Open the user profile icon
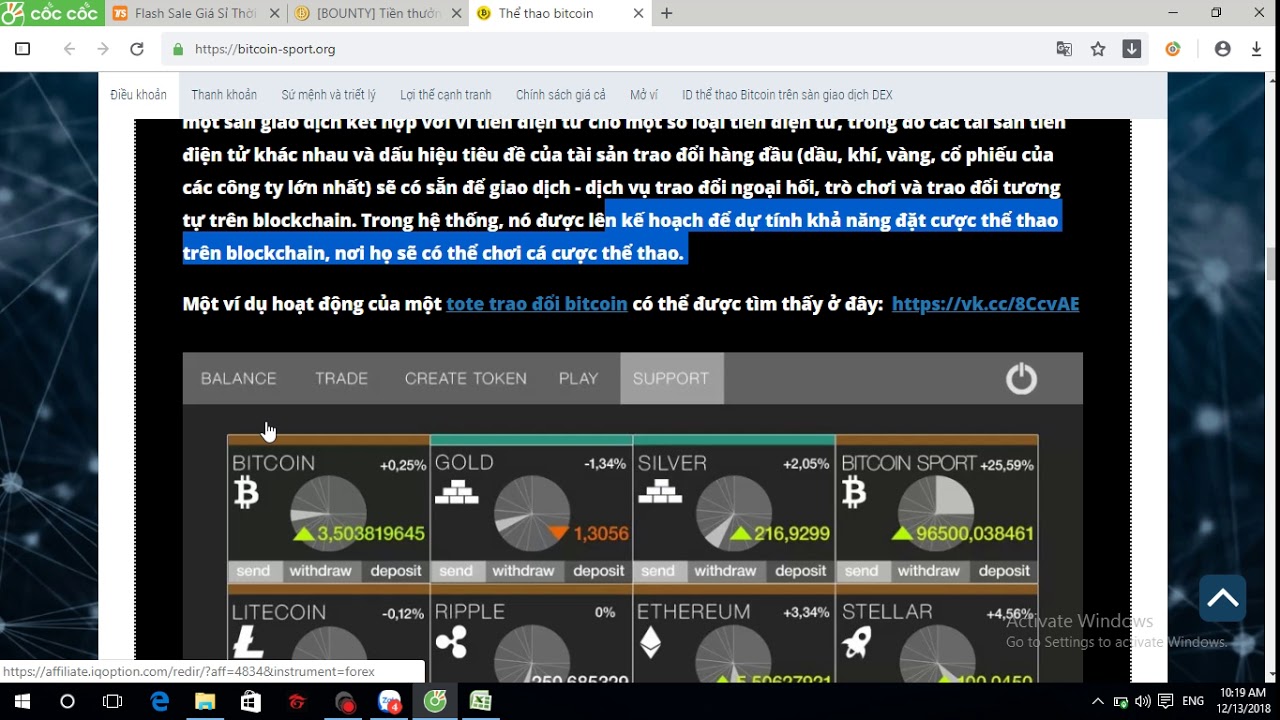The width and height of the screenshot is (1280, 720). [x=1222, y=49]
